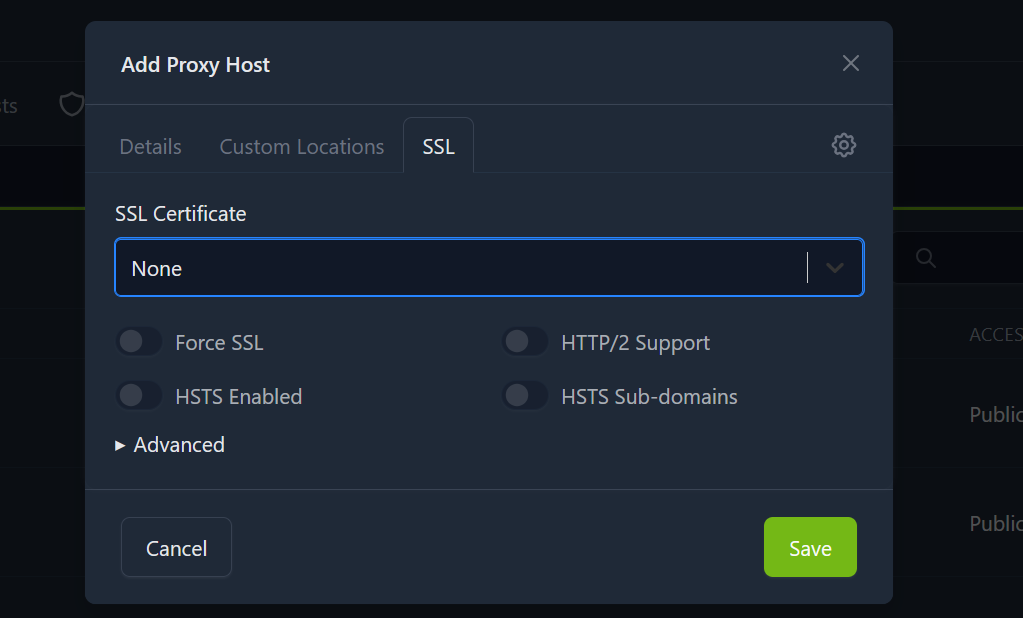Click the first Public access entry
Image resolution: width=1023 pixels, height=618 pixels.
pos(996,414)
